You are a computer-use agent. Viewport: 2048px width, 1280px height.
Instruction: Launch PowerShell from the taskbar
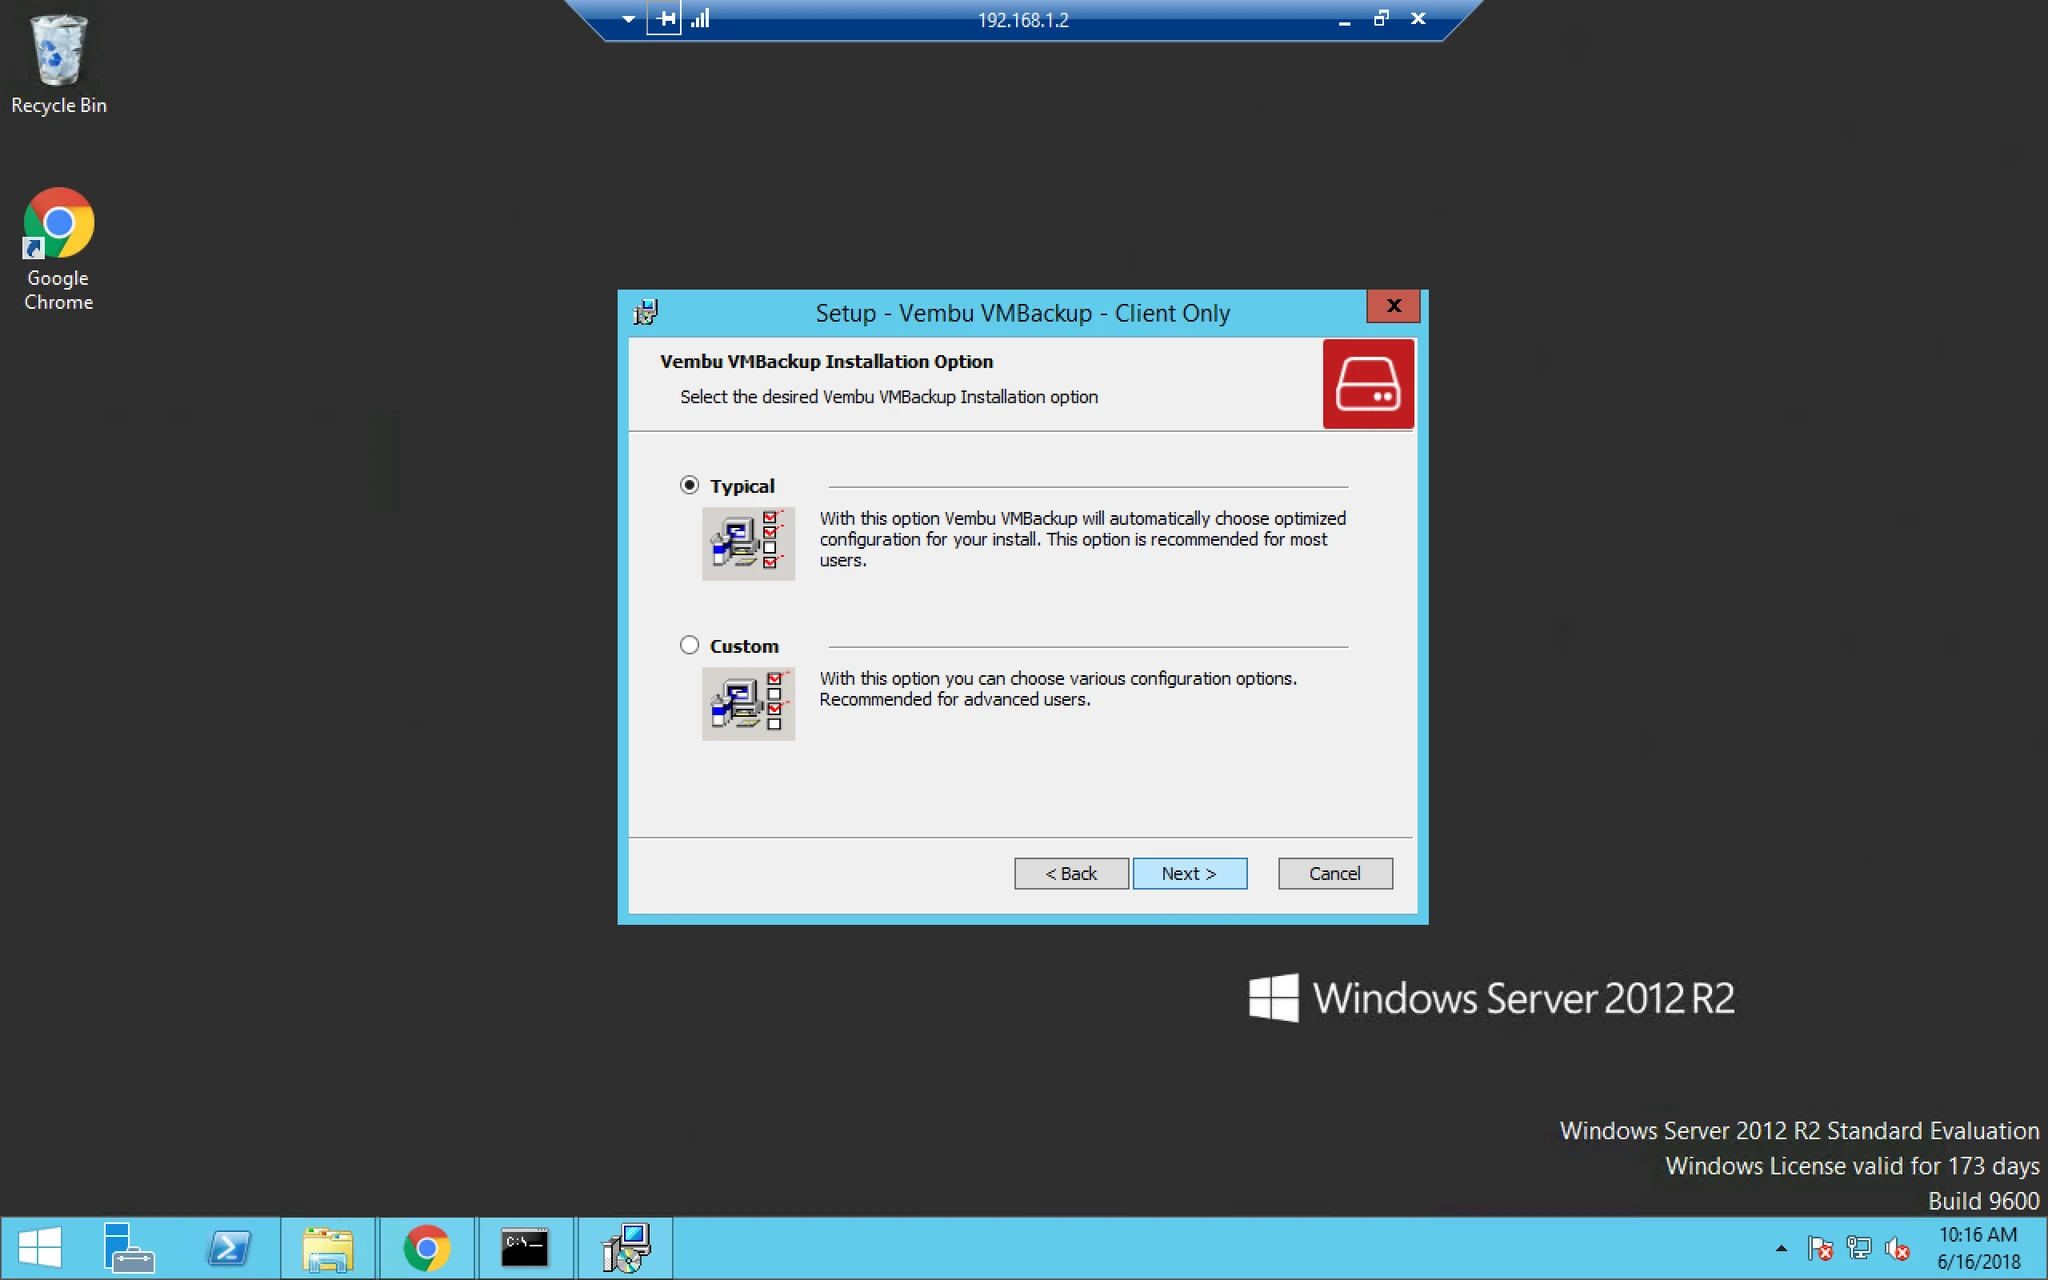point(229,1248)
